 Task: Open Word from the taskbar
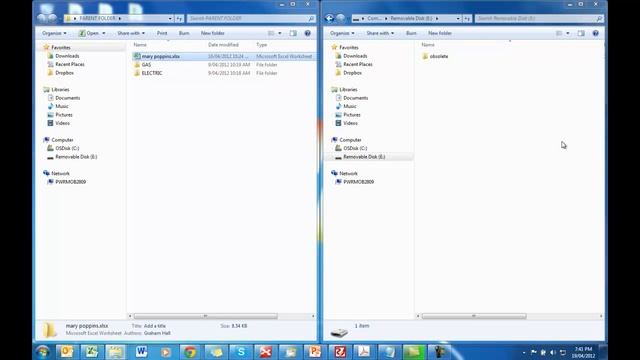pyautogui.click(x=141, y=351)
